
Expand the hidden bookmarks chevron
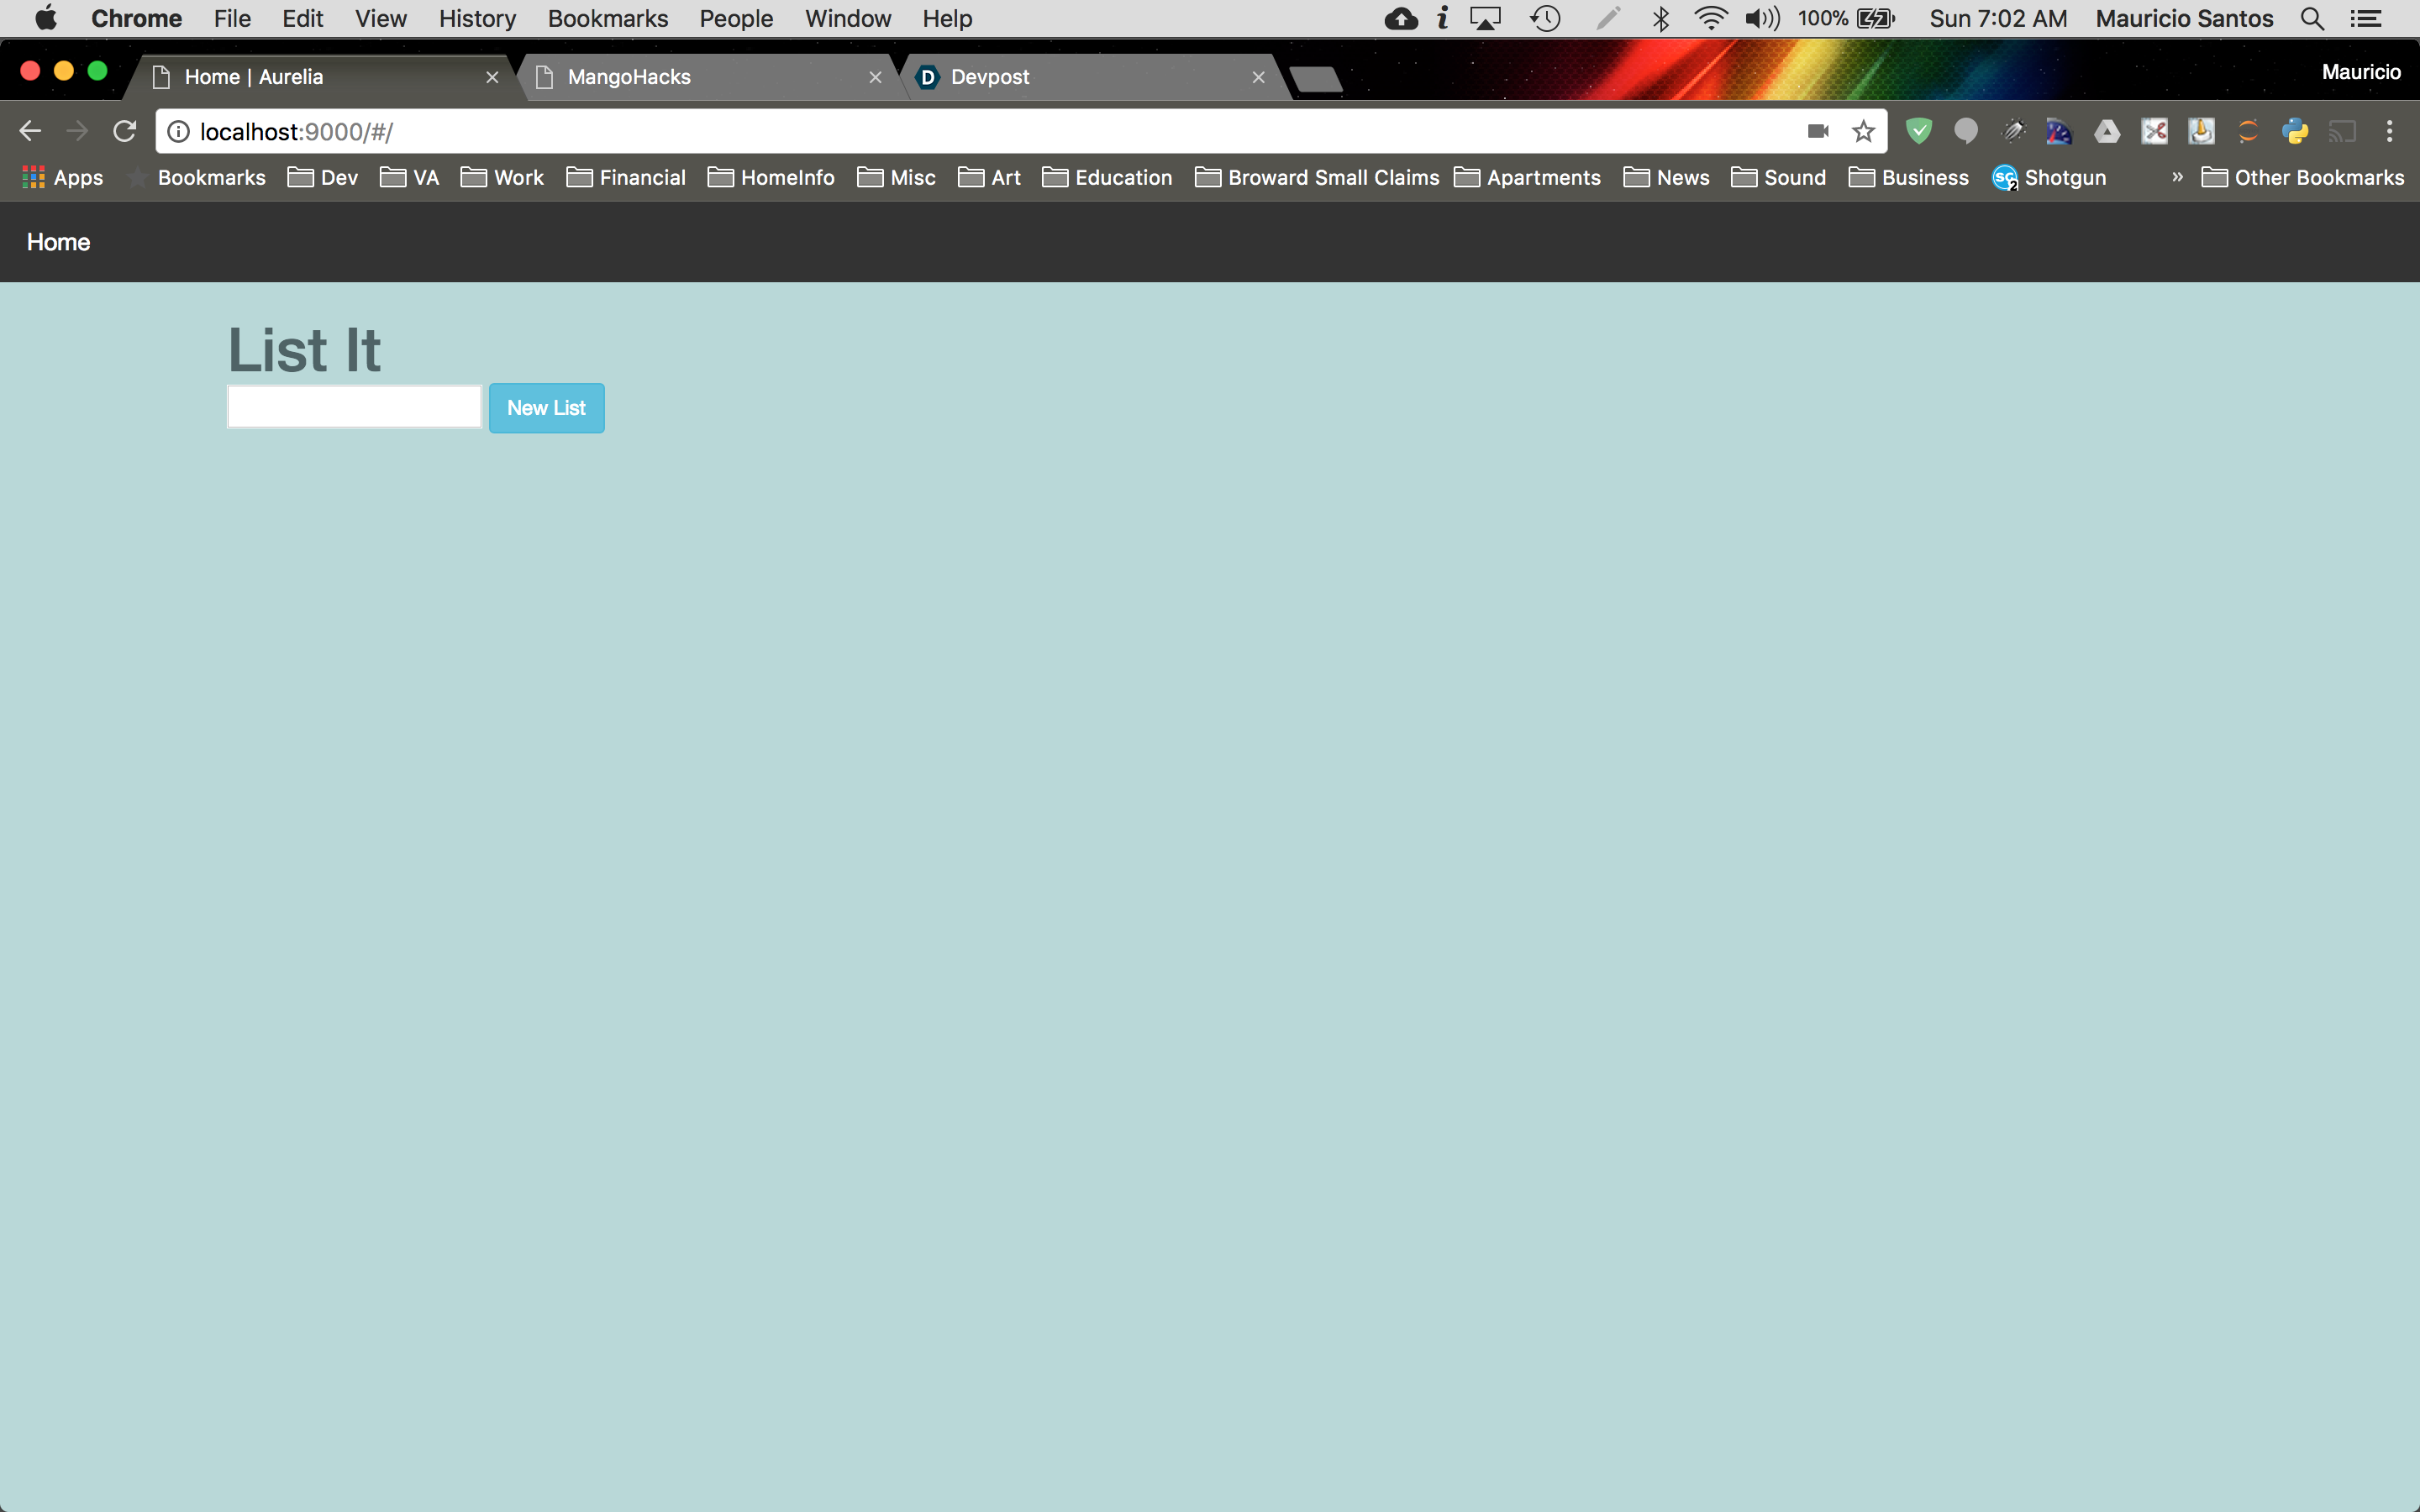(x=2177, y=177)
